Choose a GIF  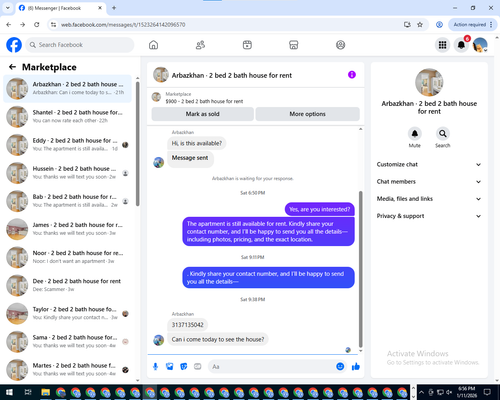[x=198, y=367]
